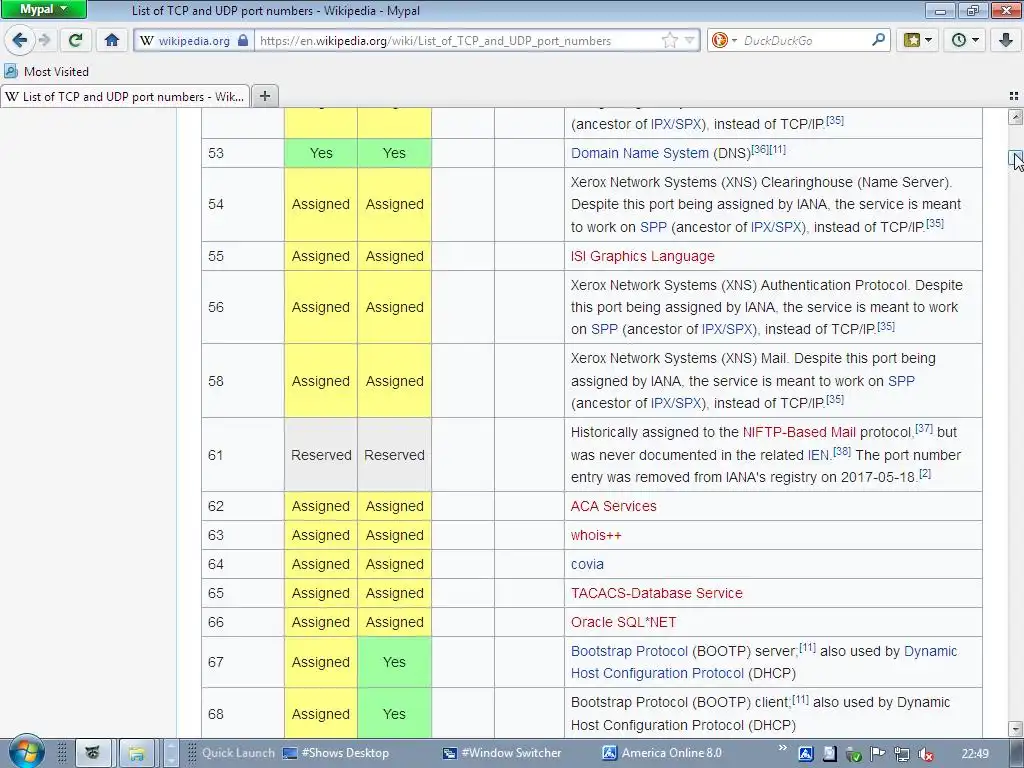Screen dimensions: 1024x768
Task: Click port number 66 cell
Action: click(x=242, y=622)
